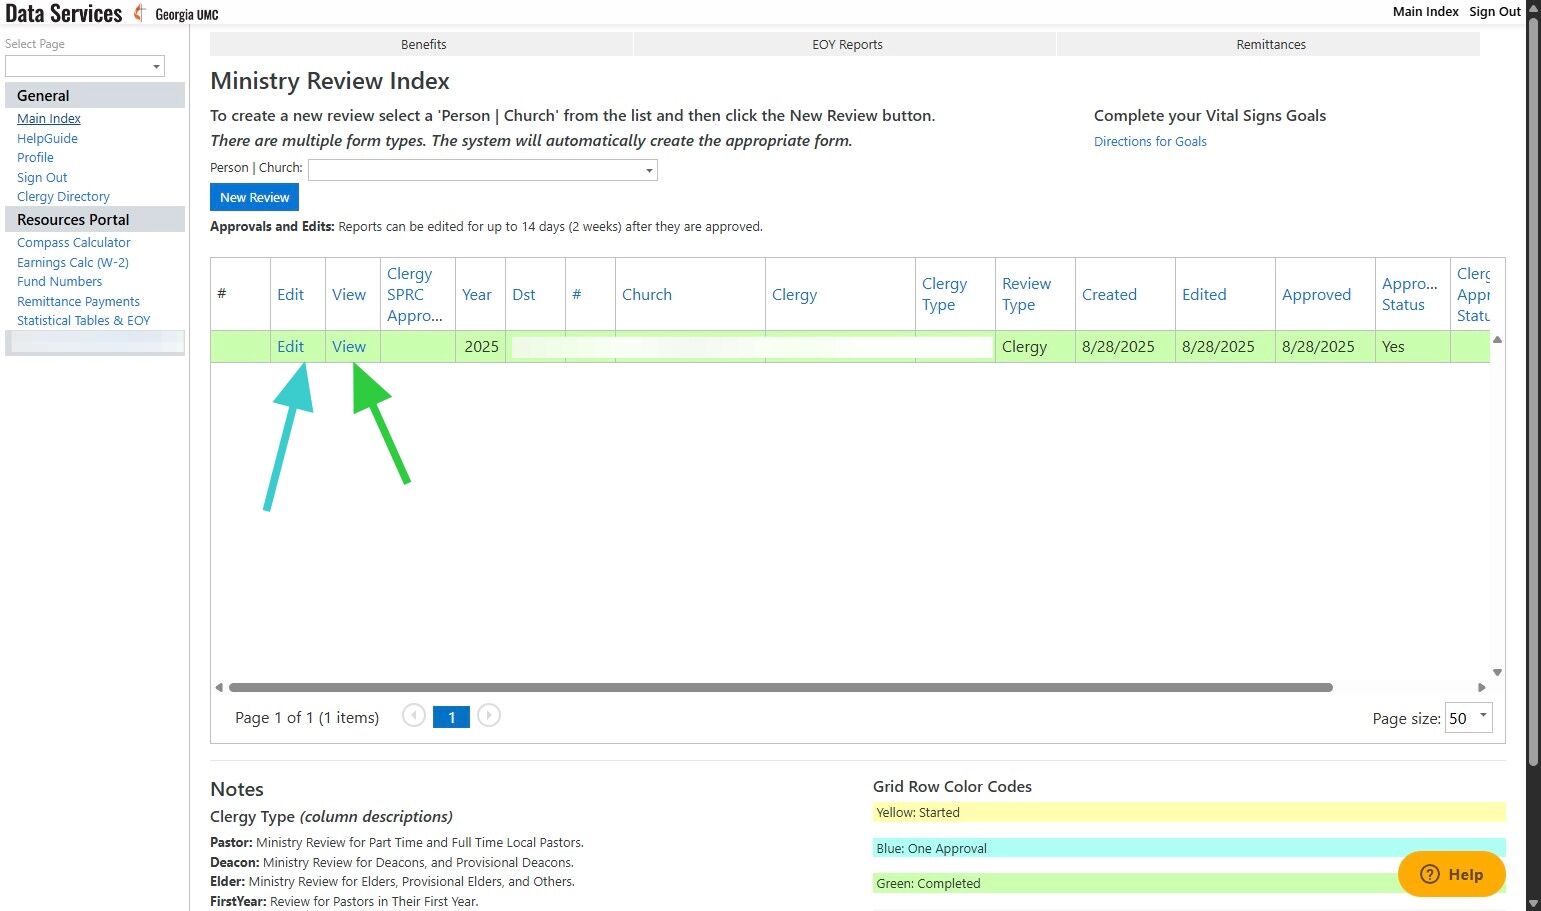Open the Page size dropdown
This screenshot has height=911, width=1541.
[x=1468, y=718]
